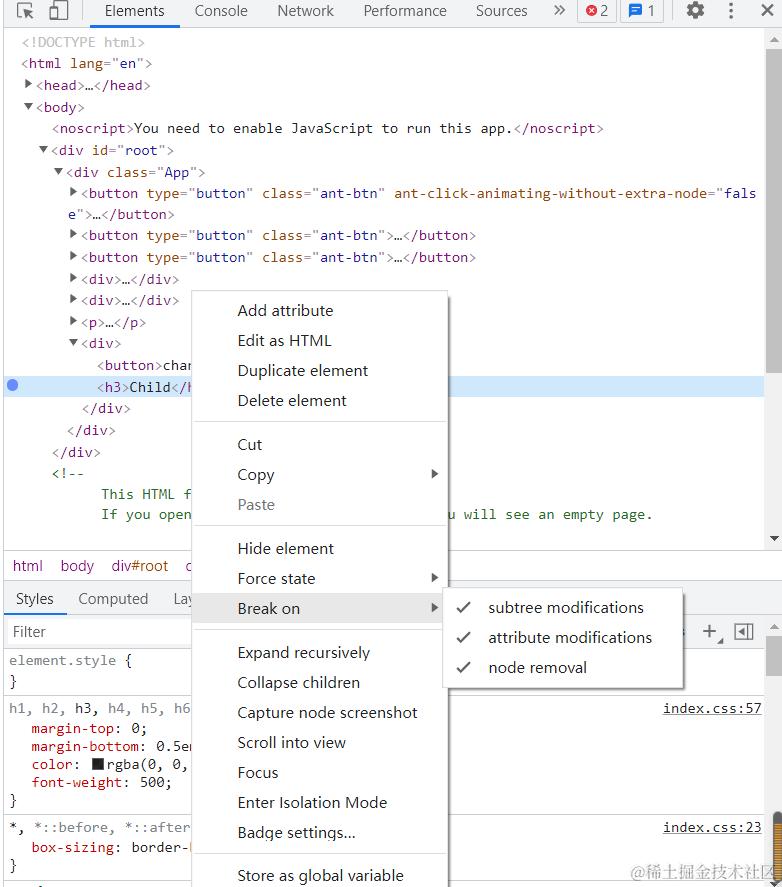Expand the first ant-btn button node
The height and width of the screenshot is (887, 782).
tap(73, 192)
